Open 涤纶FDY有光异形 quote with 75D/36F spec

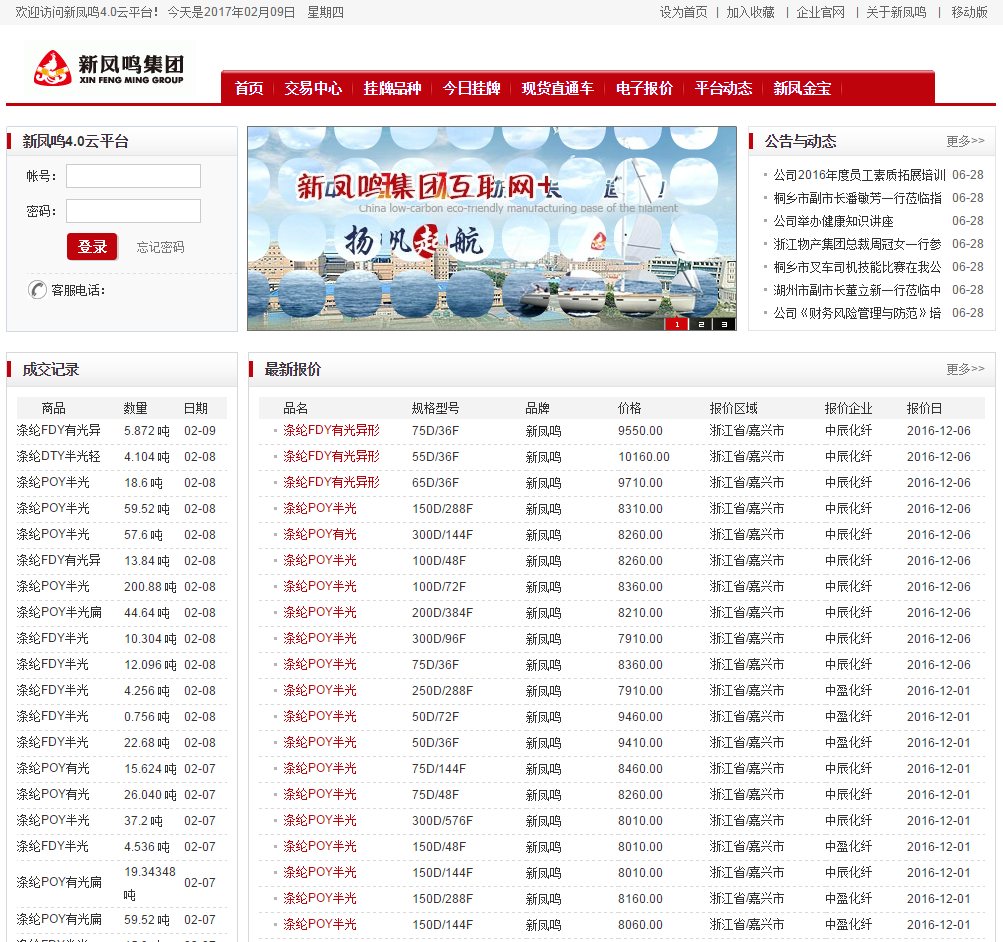(331, 430)
